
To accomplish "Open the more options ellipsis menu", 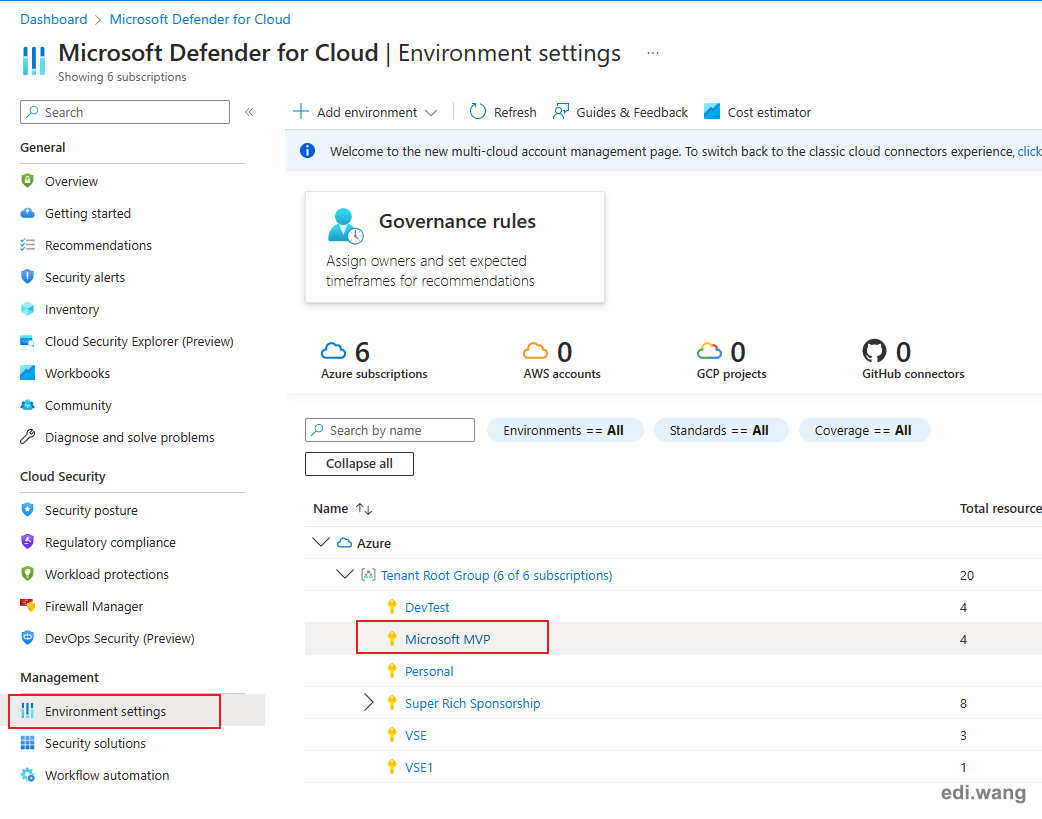I will tap(653, 53).
